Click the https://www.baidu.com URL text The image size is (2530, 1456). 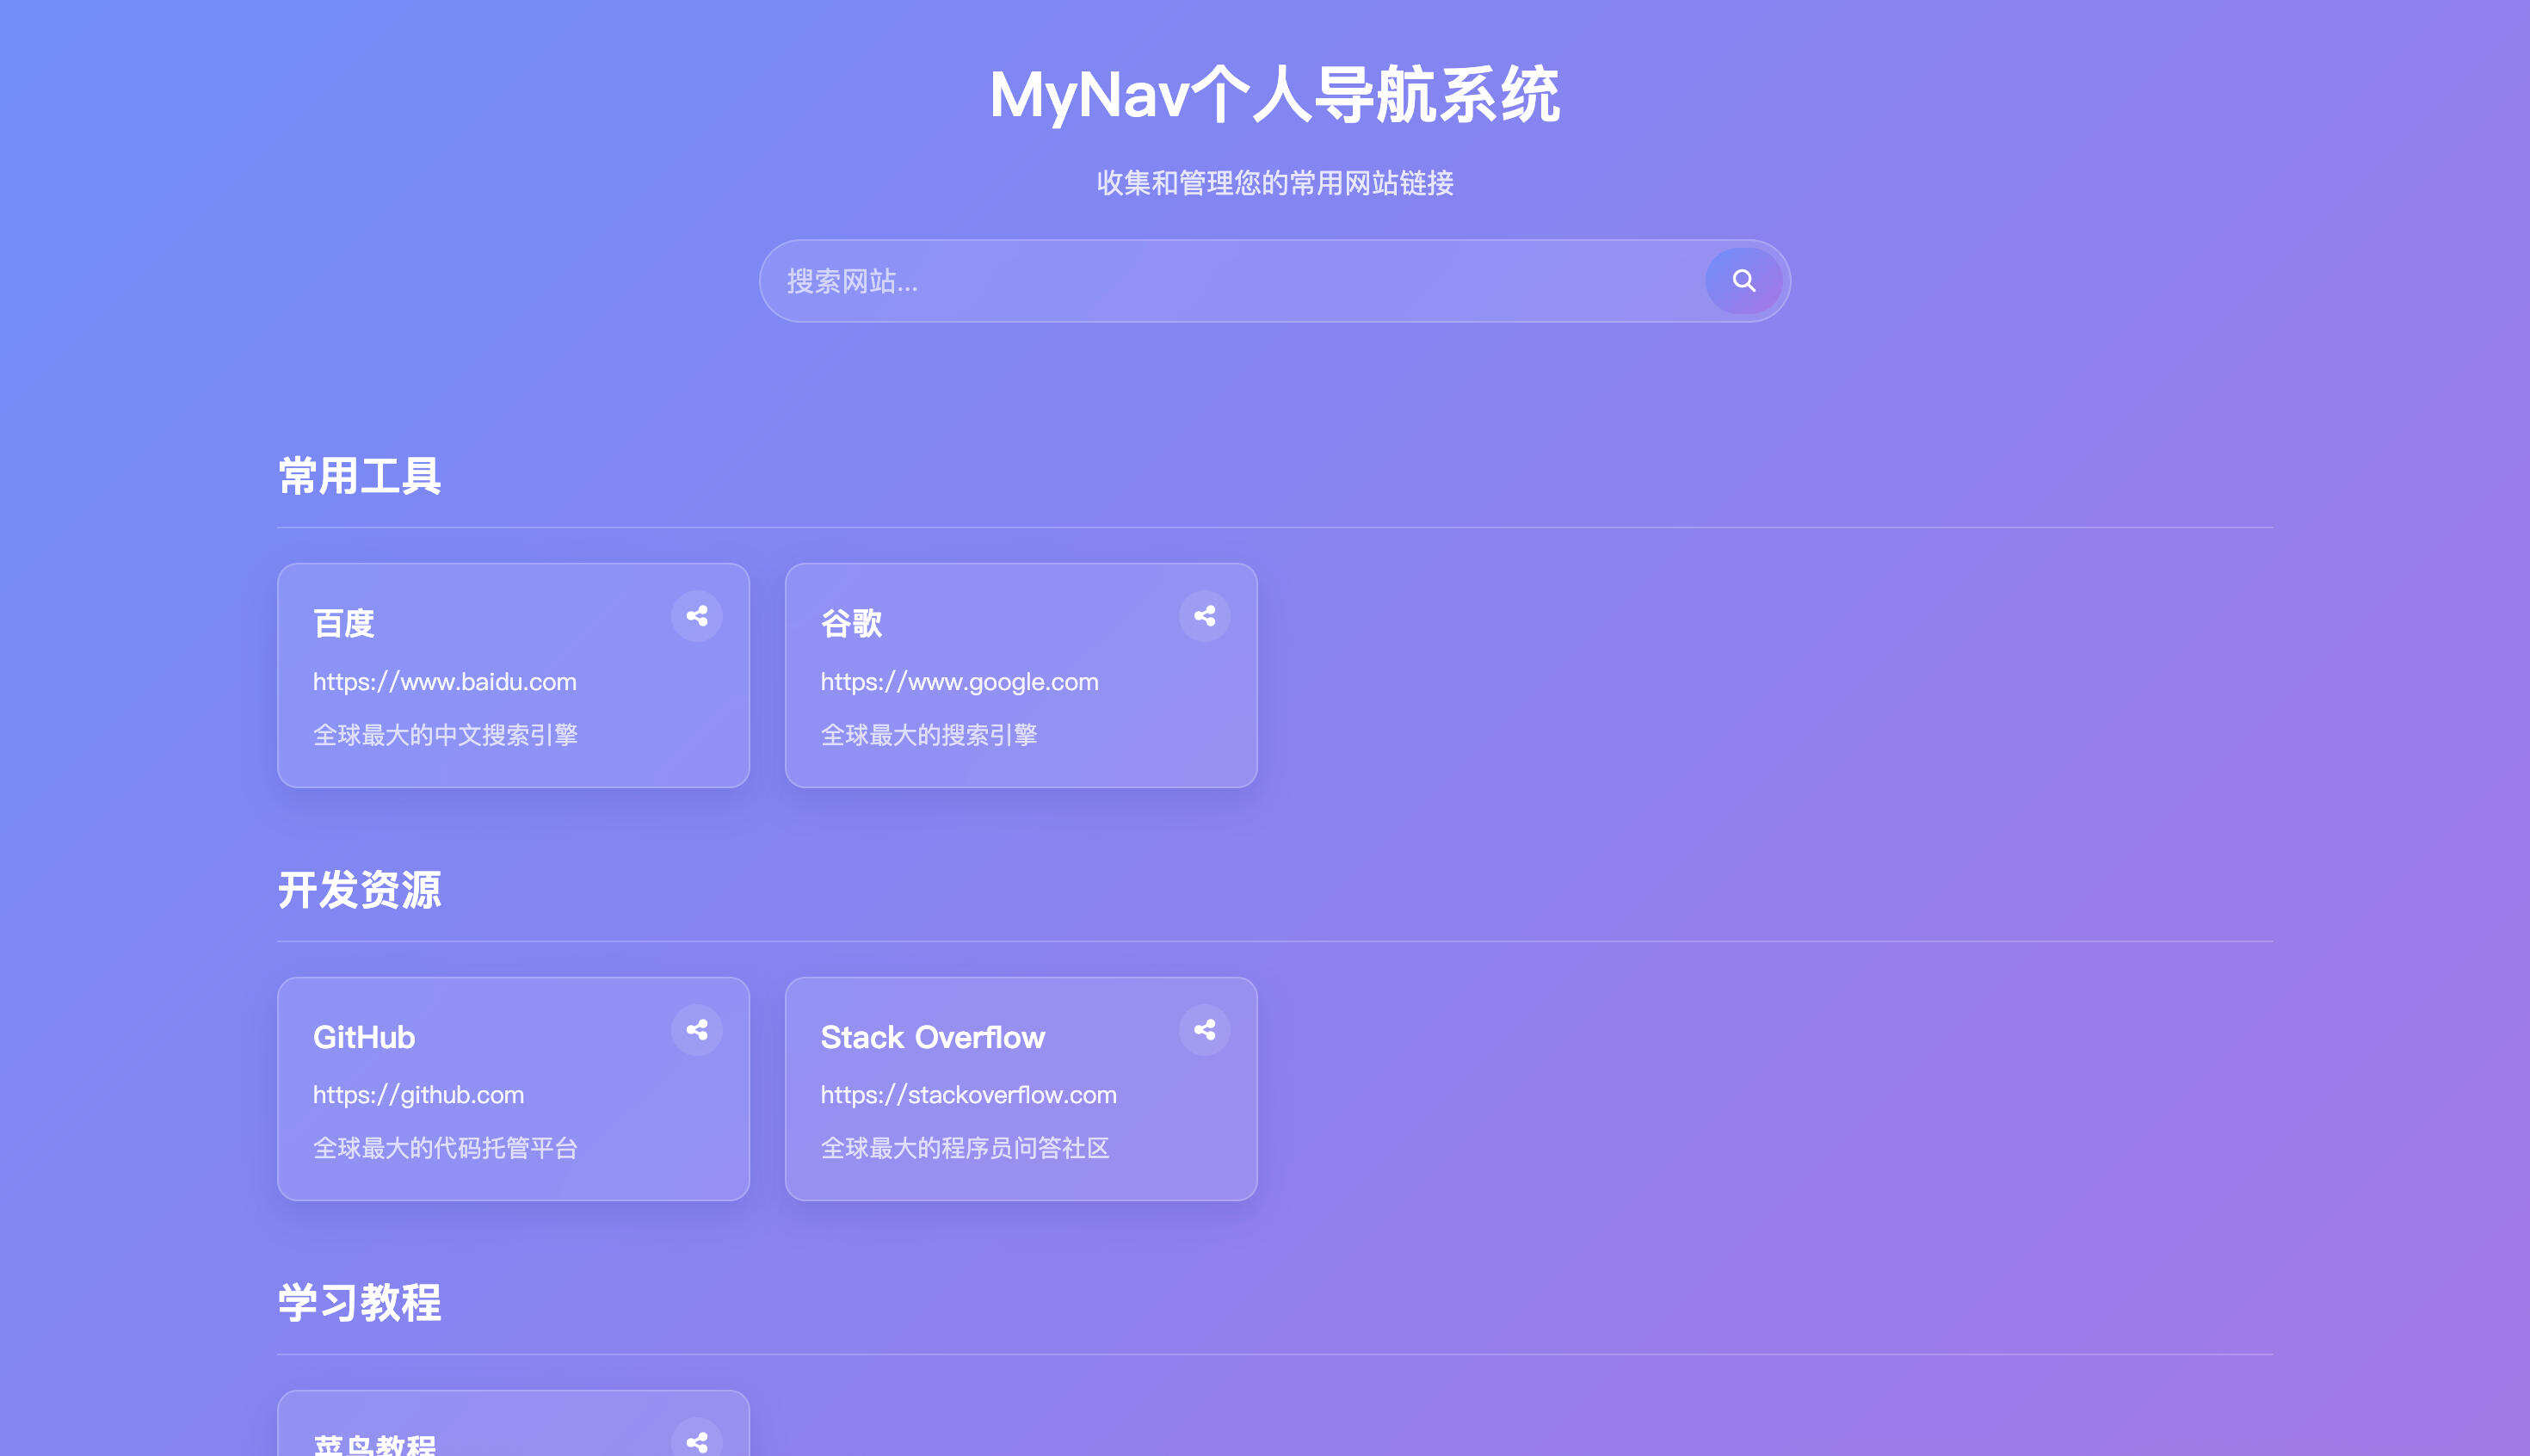[444, 681]
